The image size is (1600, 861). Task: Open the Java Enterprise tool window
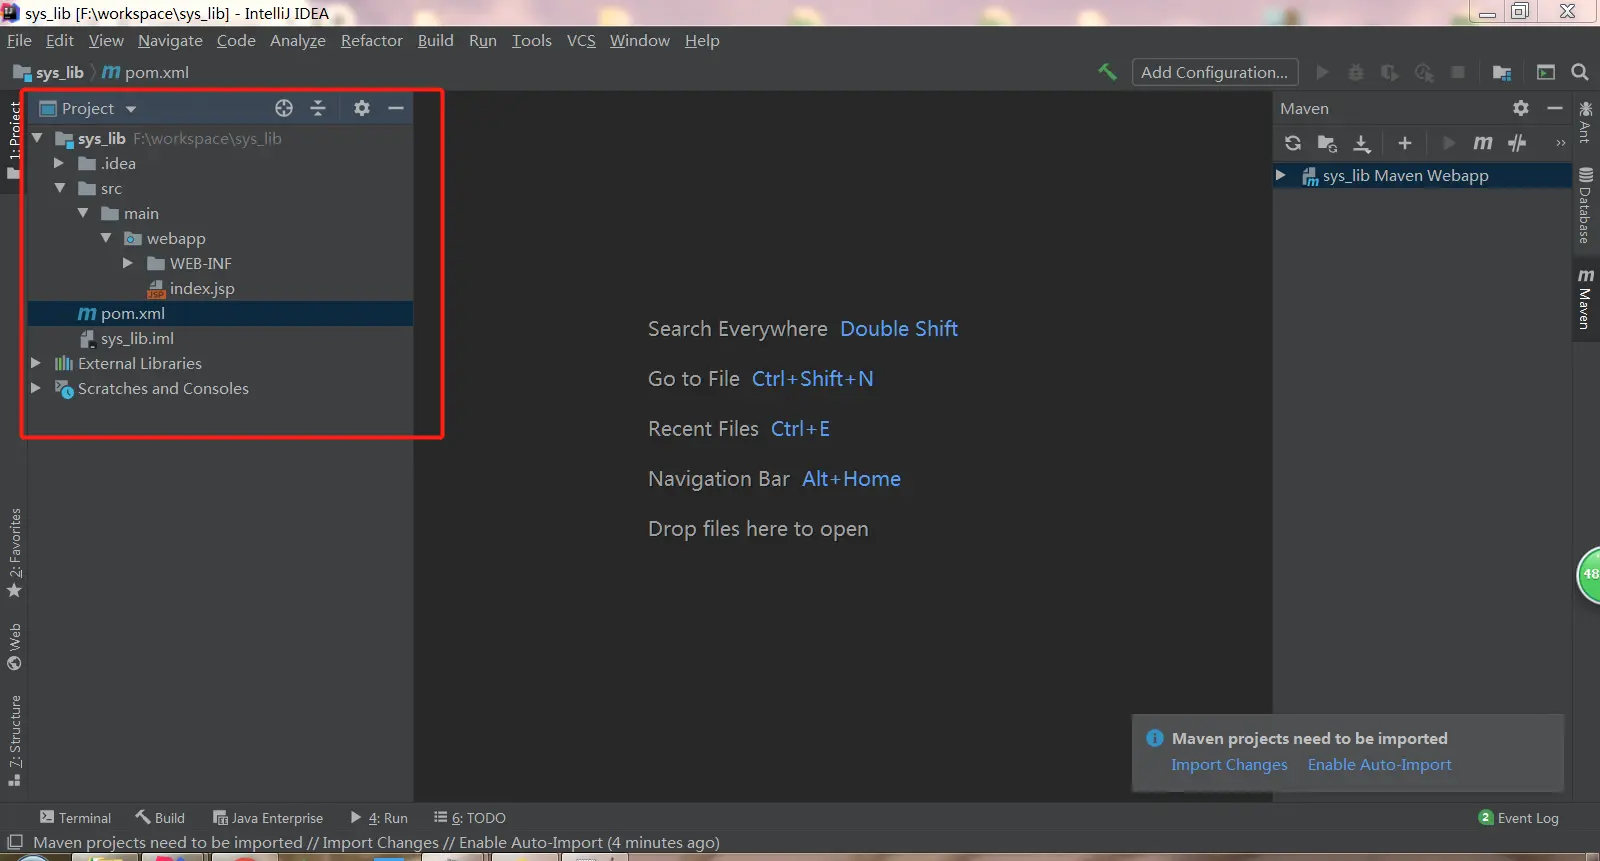268,818
